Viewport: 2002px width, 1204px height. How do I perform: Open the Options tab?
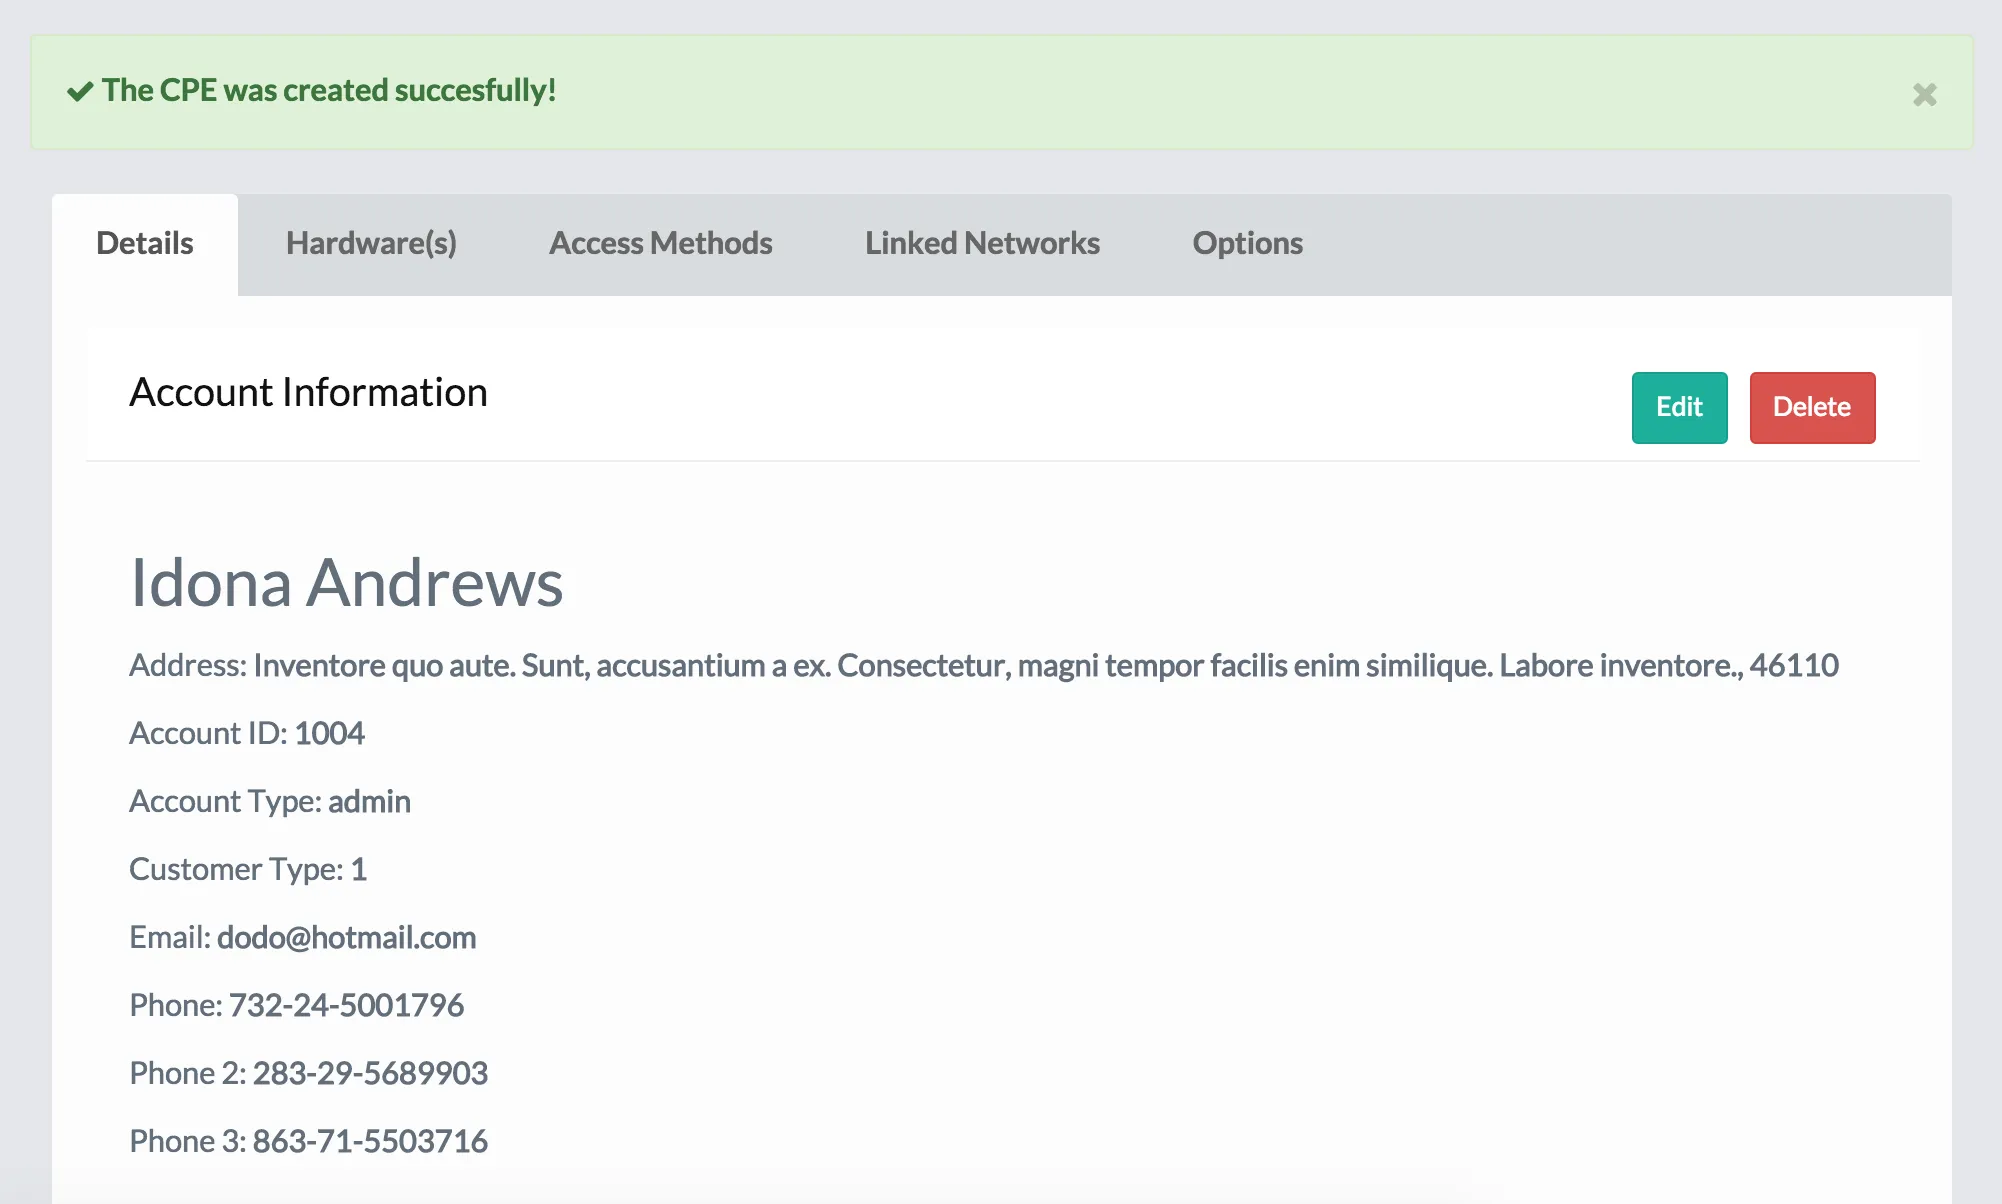pyautogui.click(x=1247, y=243)
